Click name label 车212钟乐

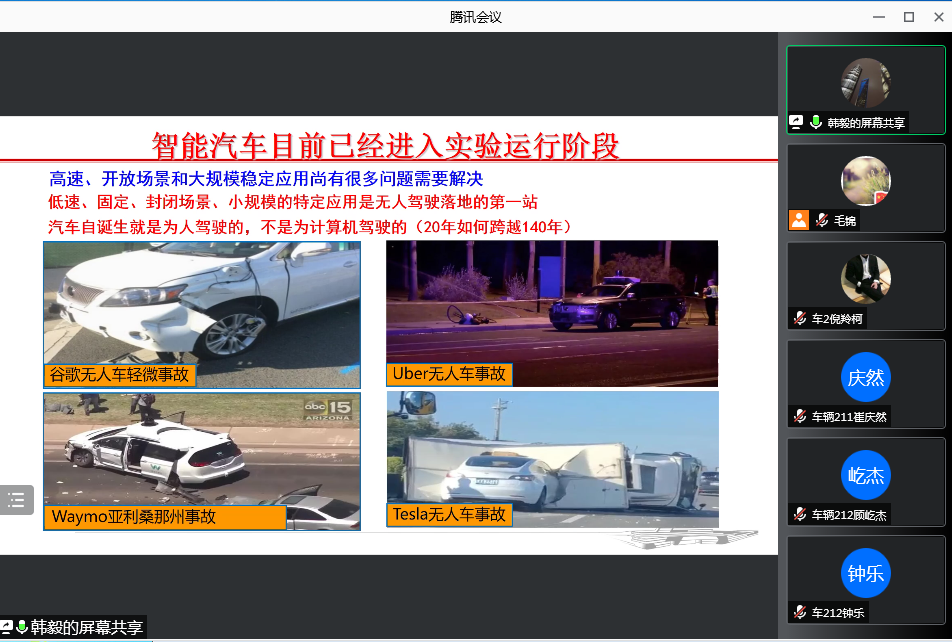coord(838,613)
